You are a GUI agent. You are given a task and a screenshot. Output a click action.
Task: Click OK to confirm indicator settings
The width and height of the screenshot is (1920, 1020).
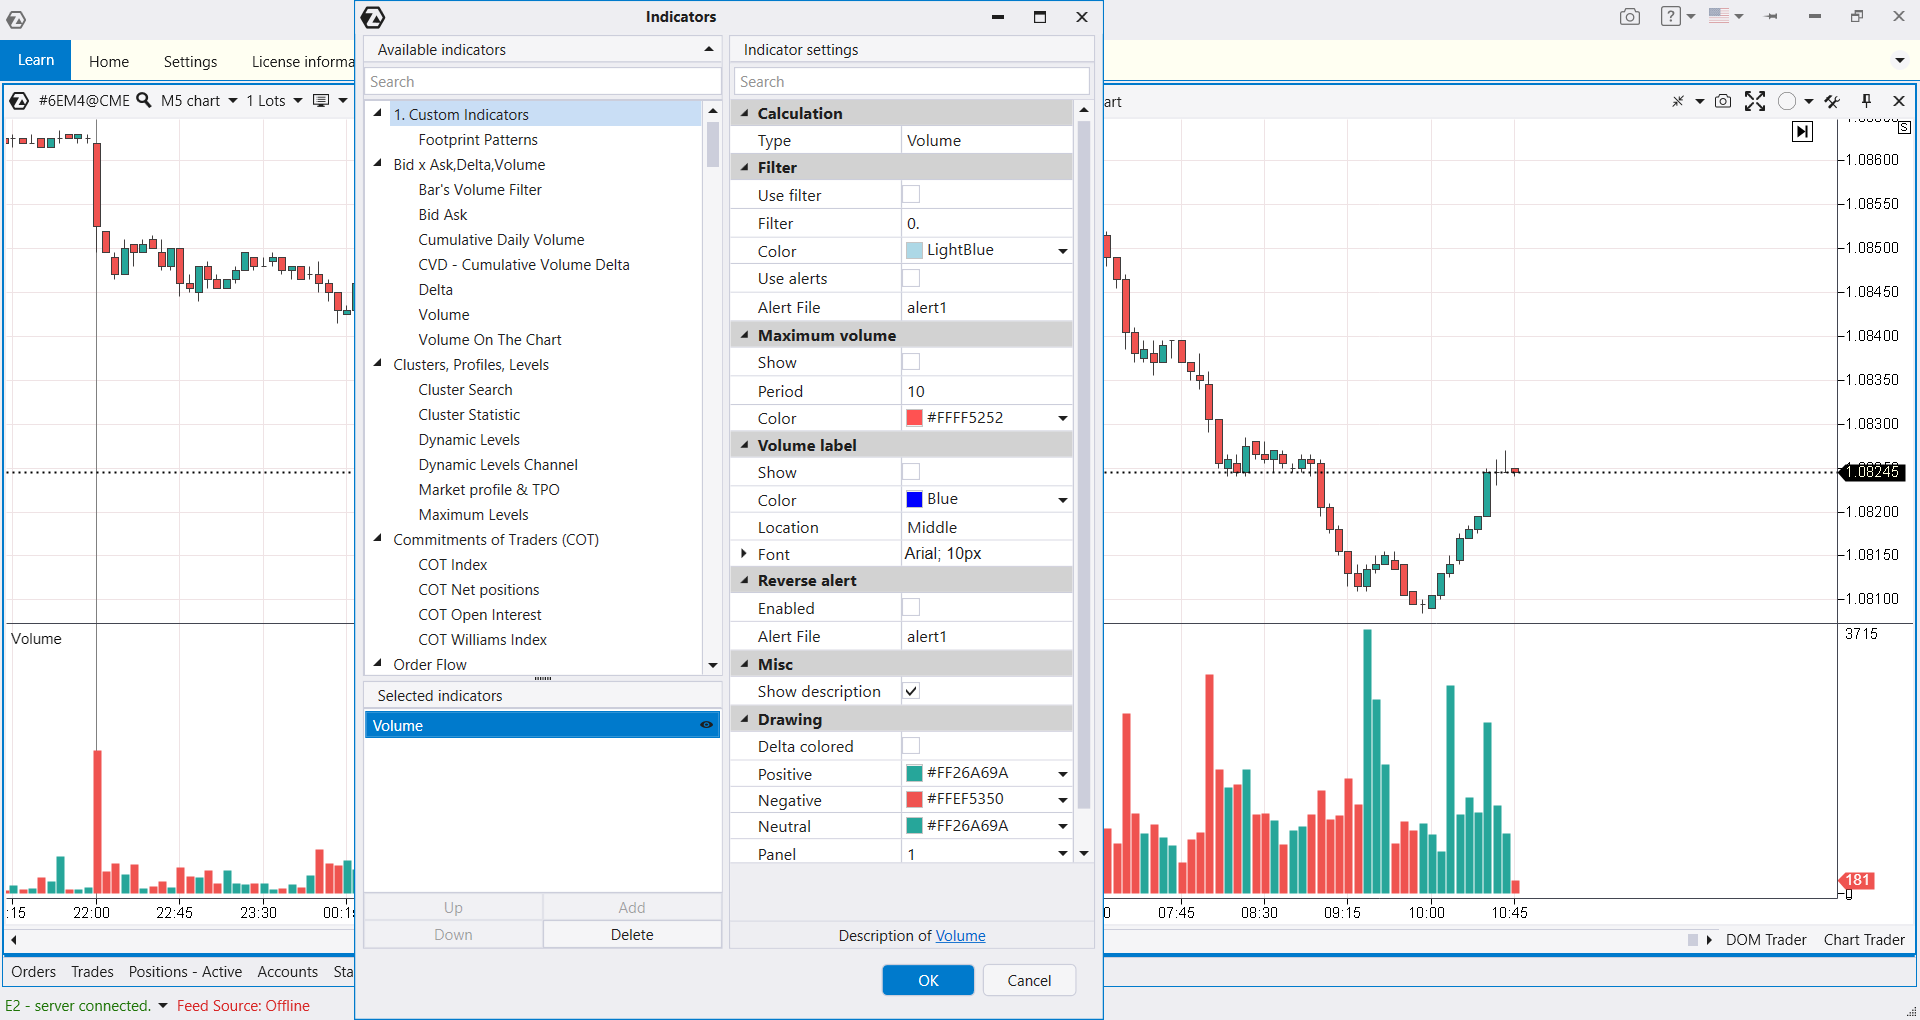coord(927,980)
